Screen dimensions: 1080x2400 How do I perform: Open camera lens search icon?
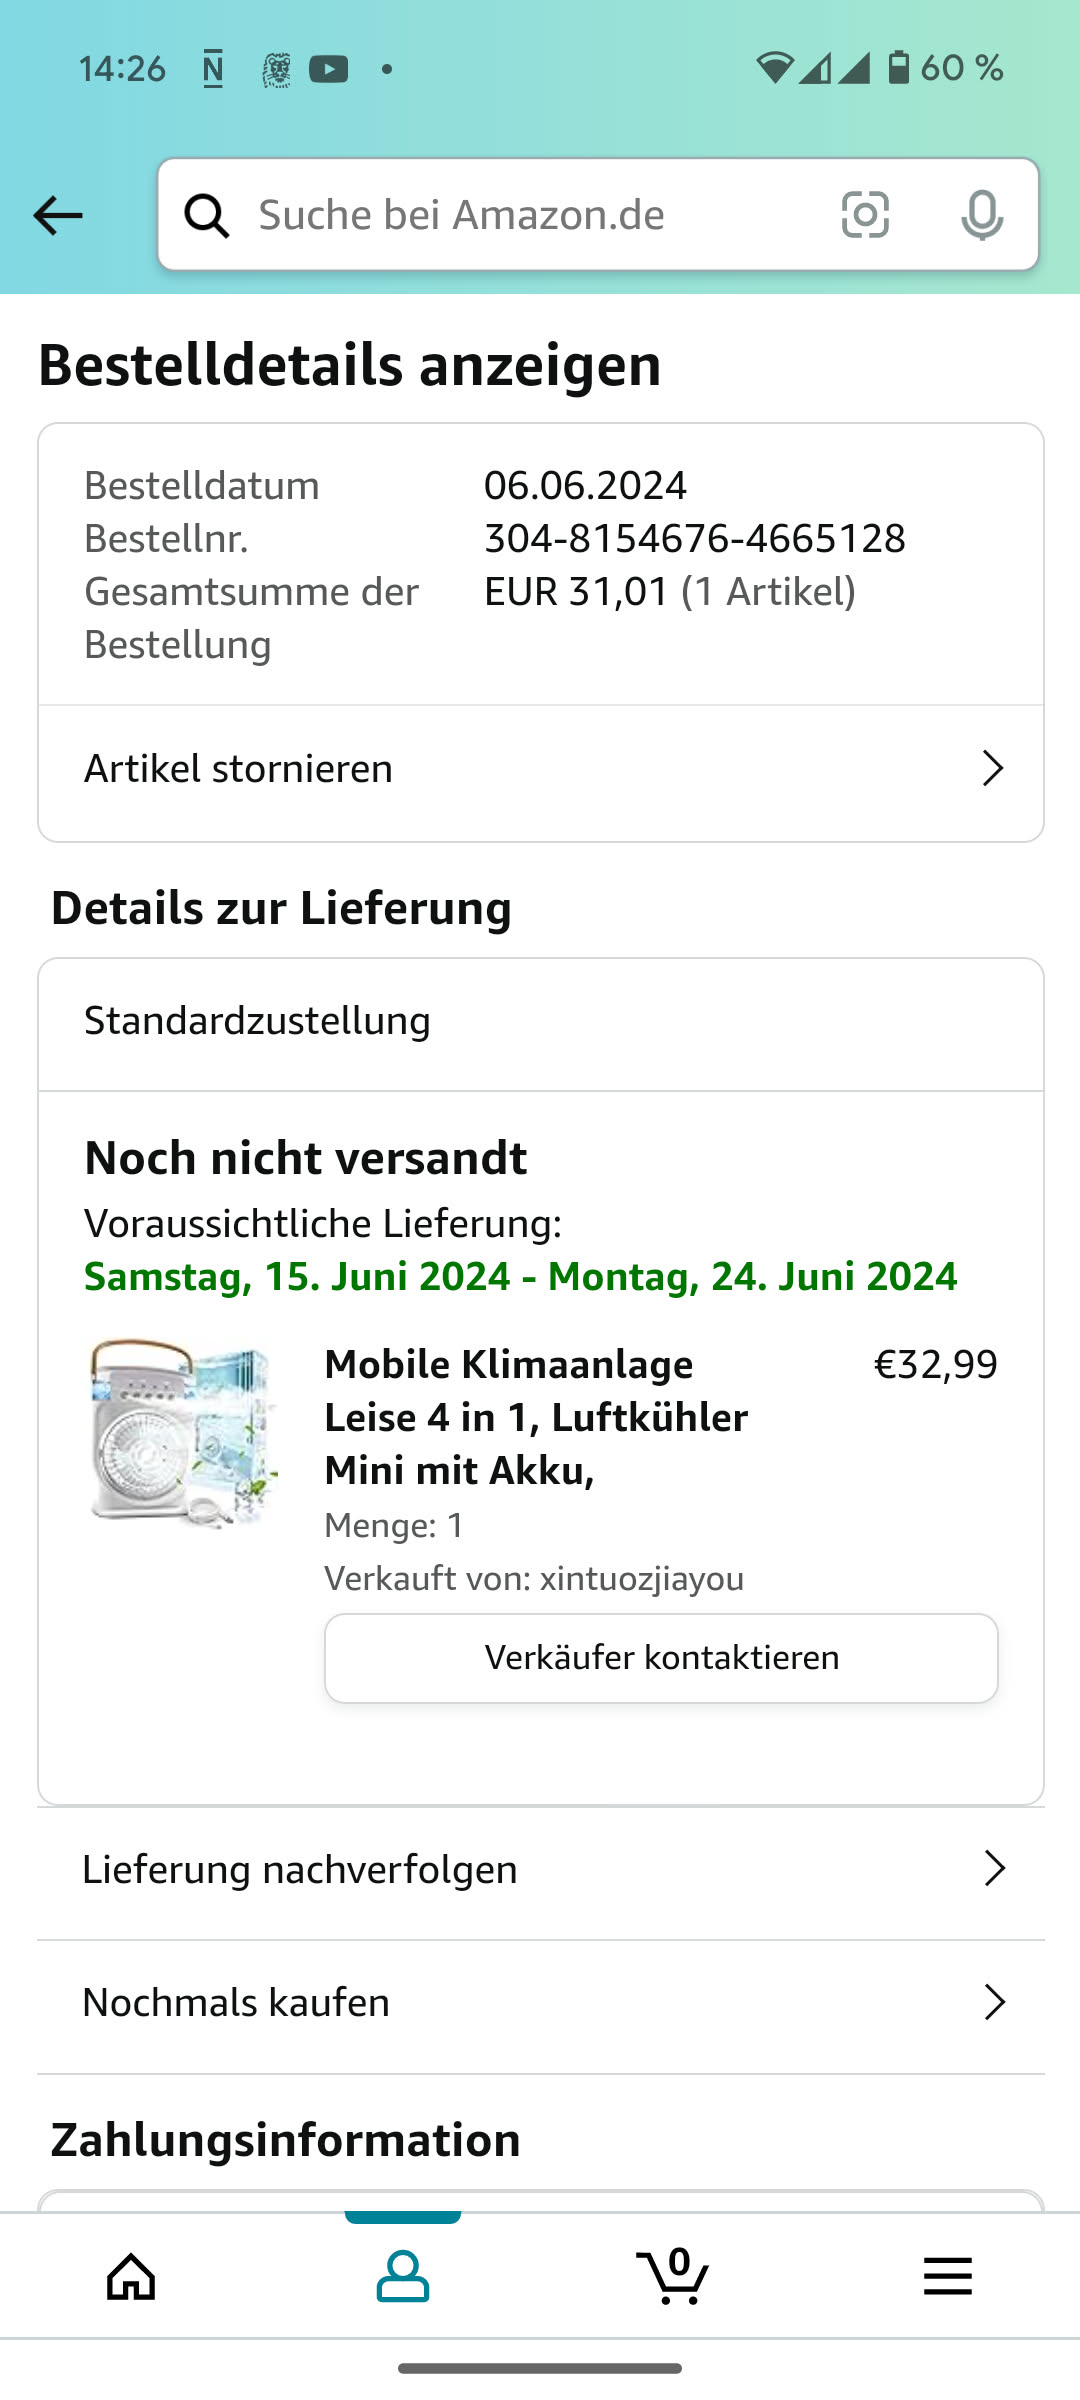865,215
